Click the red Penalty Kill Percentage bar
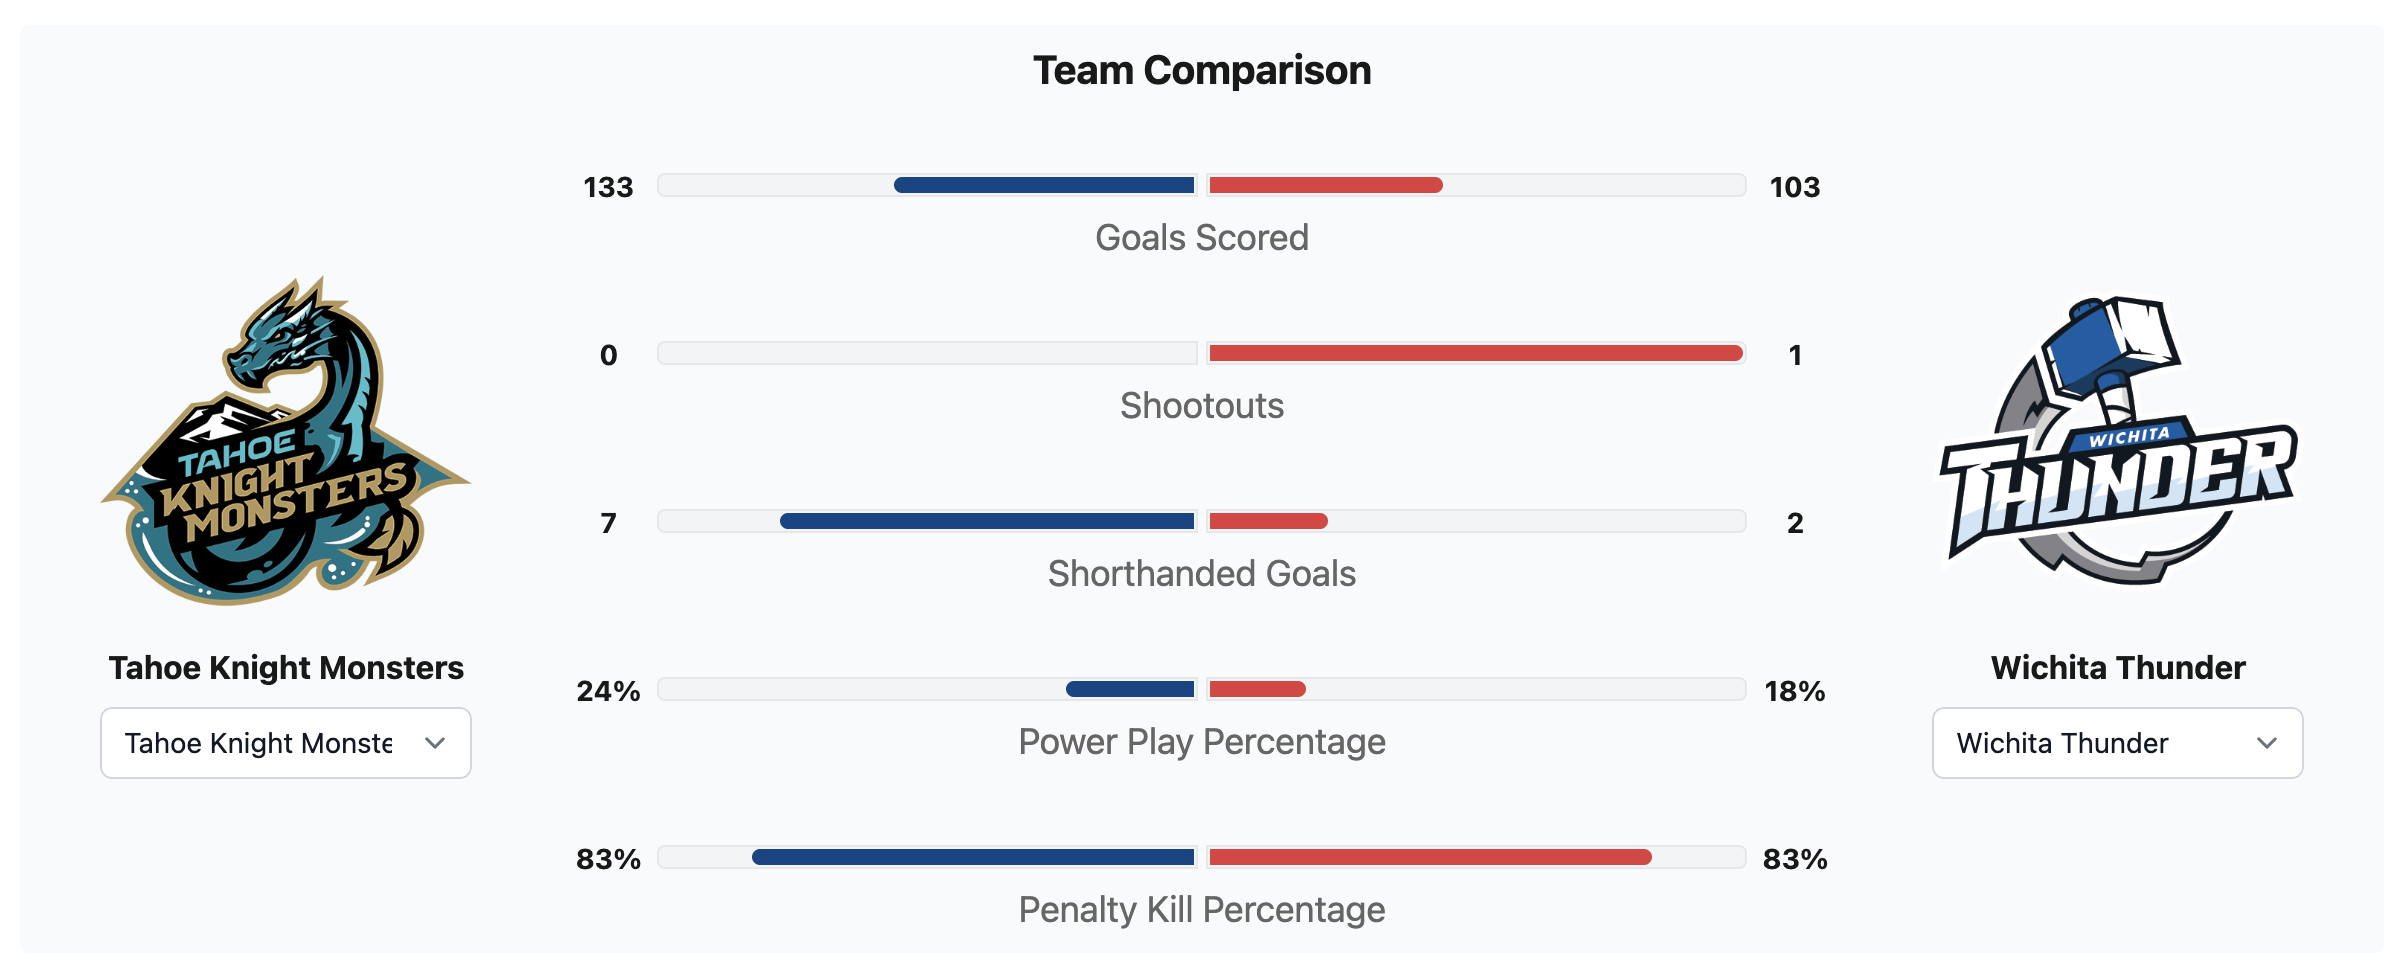 [1430, 857]
